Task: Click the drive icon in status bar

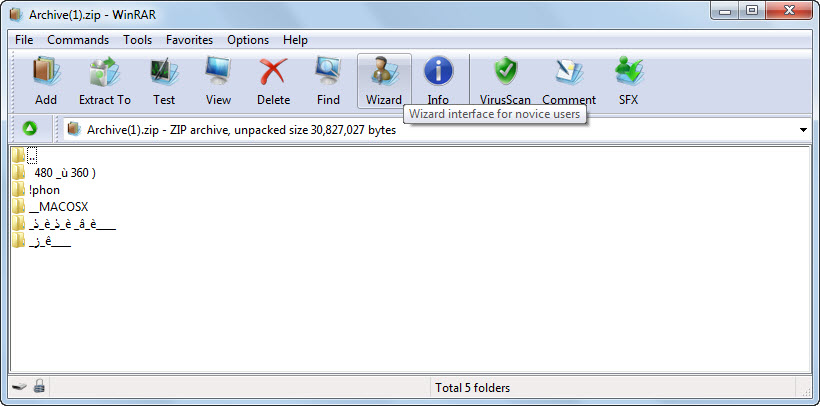Action: 19,388
